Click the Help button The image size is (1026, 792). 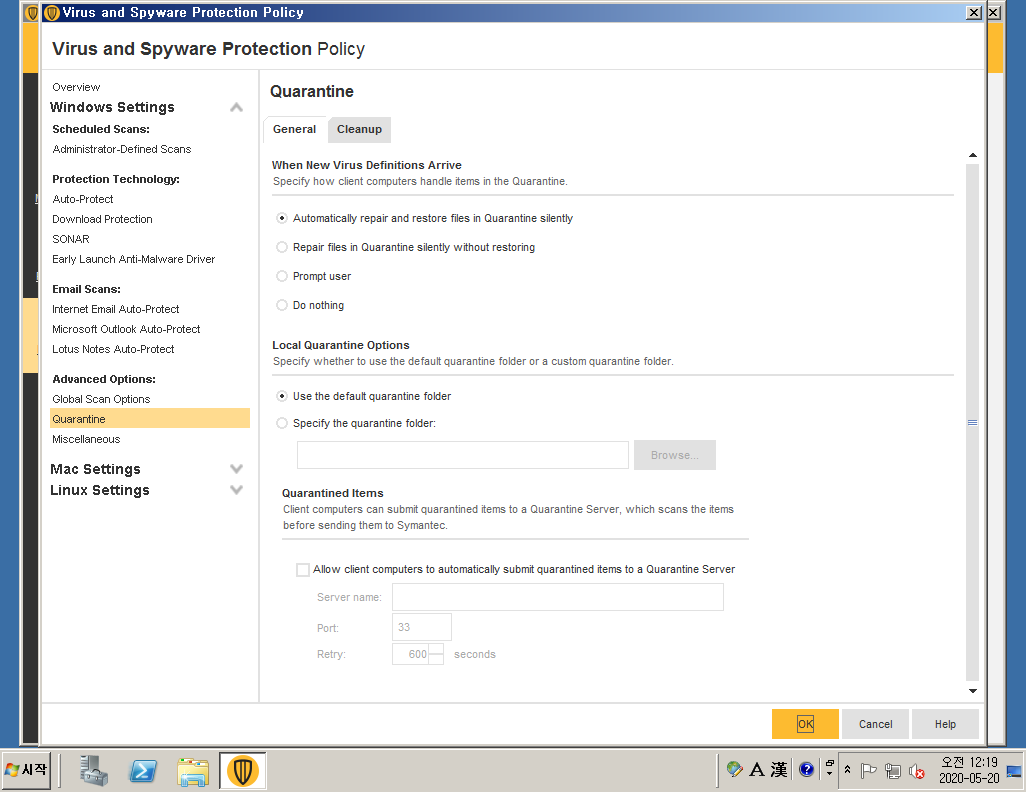945,724
